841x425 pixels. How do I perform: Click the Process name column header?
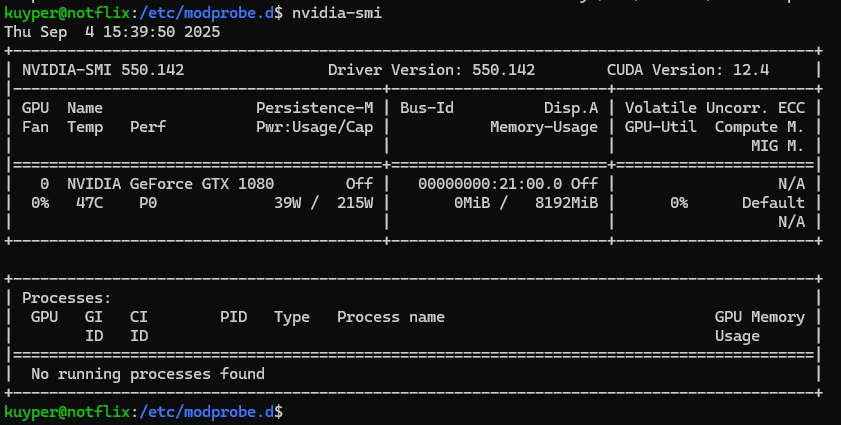[x=390, y=317]
